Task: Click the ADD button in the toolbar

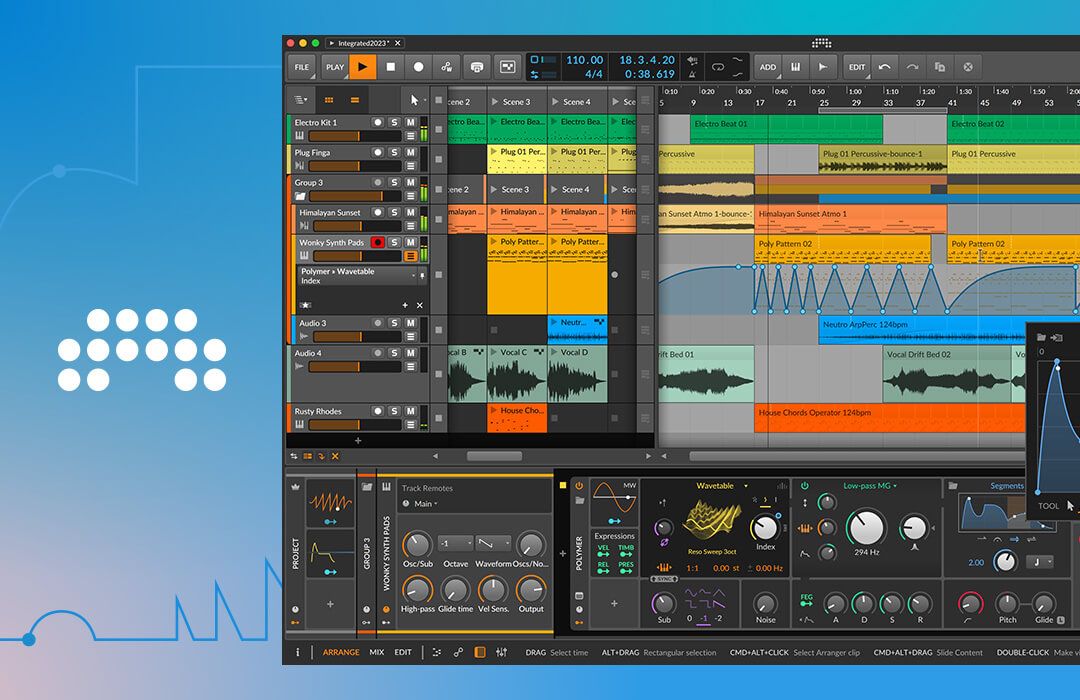Action: tap(768, 66)
